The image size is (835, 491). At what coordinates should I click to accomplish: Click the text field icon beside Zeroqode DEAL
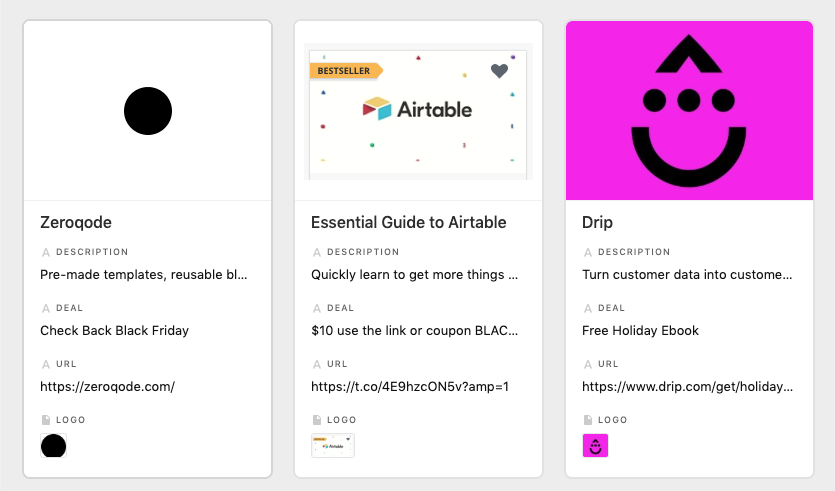click(x=46, y=308)
